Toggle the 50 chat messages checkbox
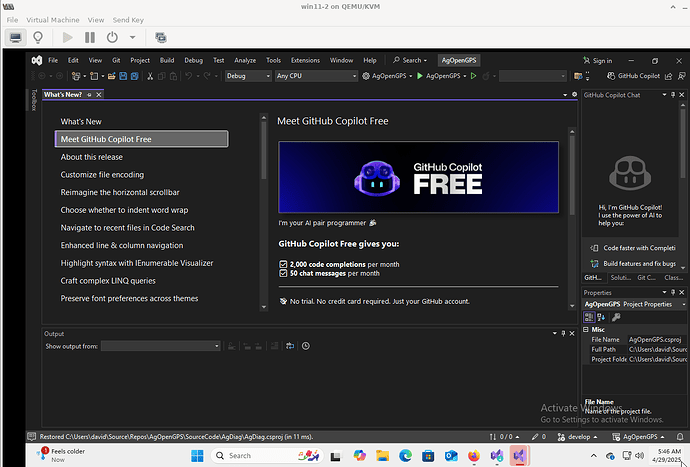This screenshot has width=690, height=467. (283, 273)
